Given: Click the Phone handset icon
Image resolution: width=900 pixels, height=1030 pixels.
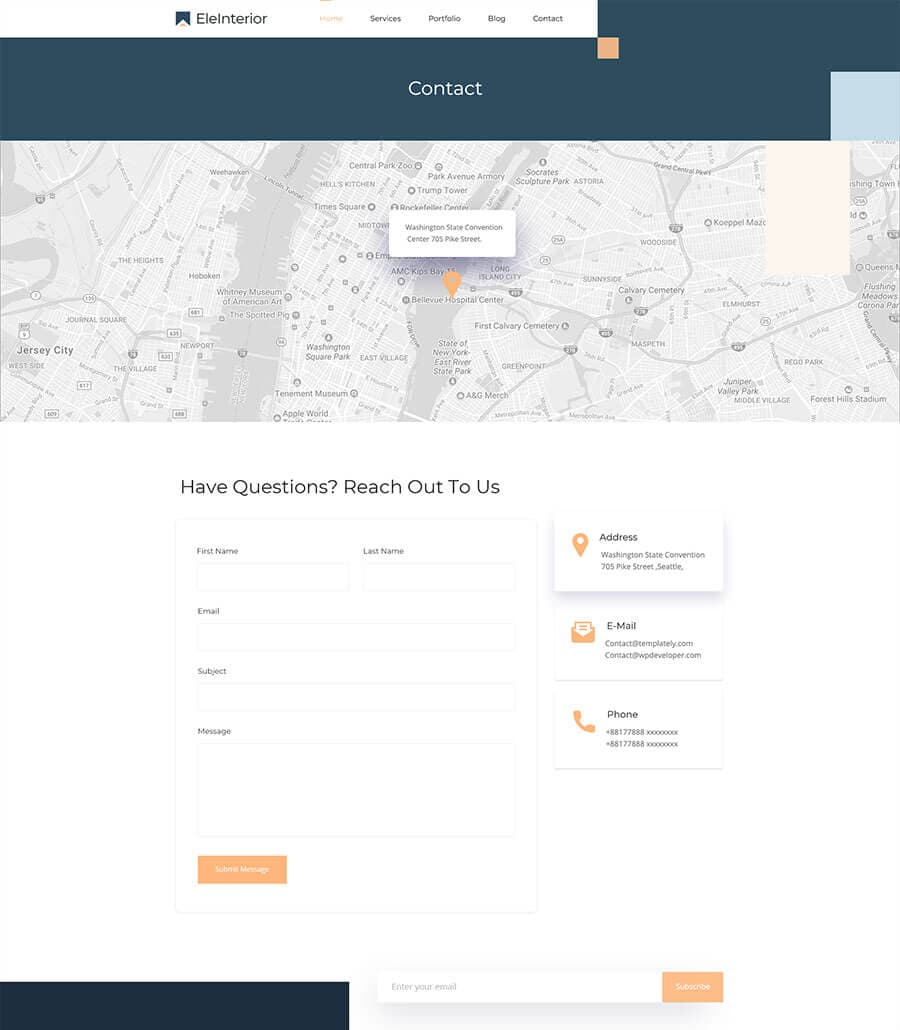Looking at the screenshot, I should click(x=583, y=721).
